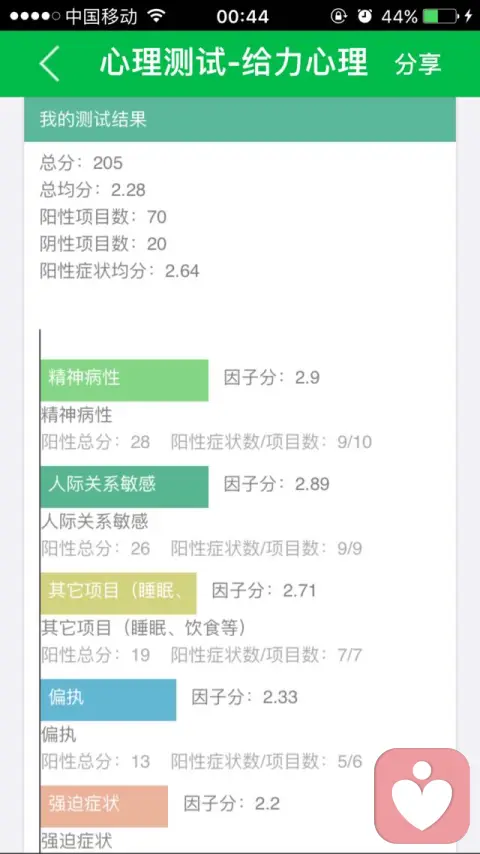Tap the 00:44 clock in status bar
The height and width of the screenshot is (854, 480).
click(242, 16)
